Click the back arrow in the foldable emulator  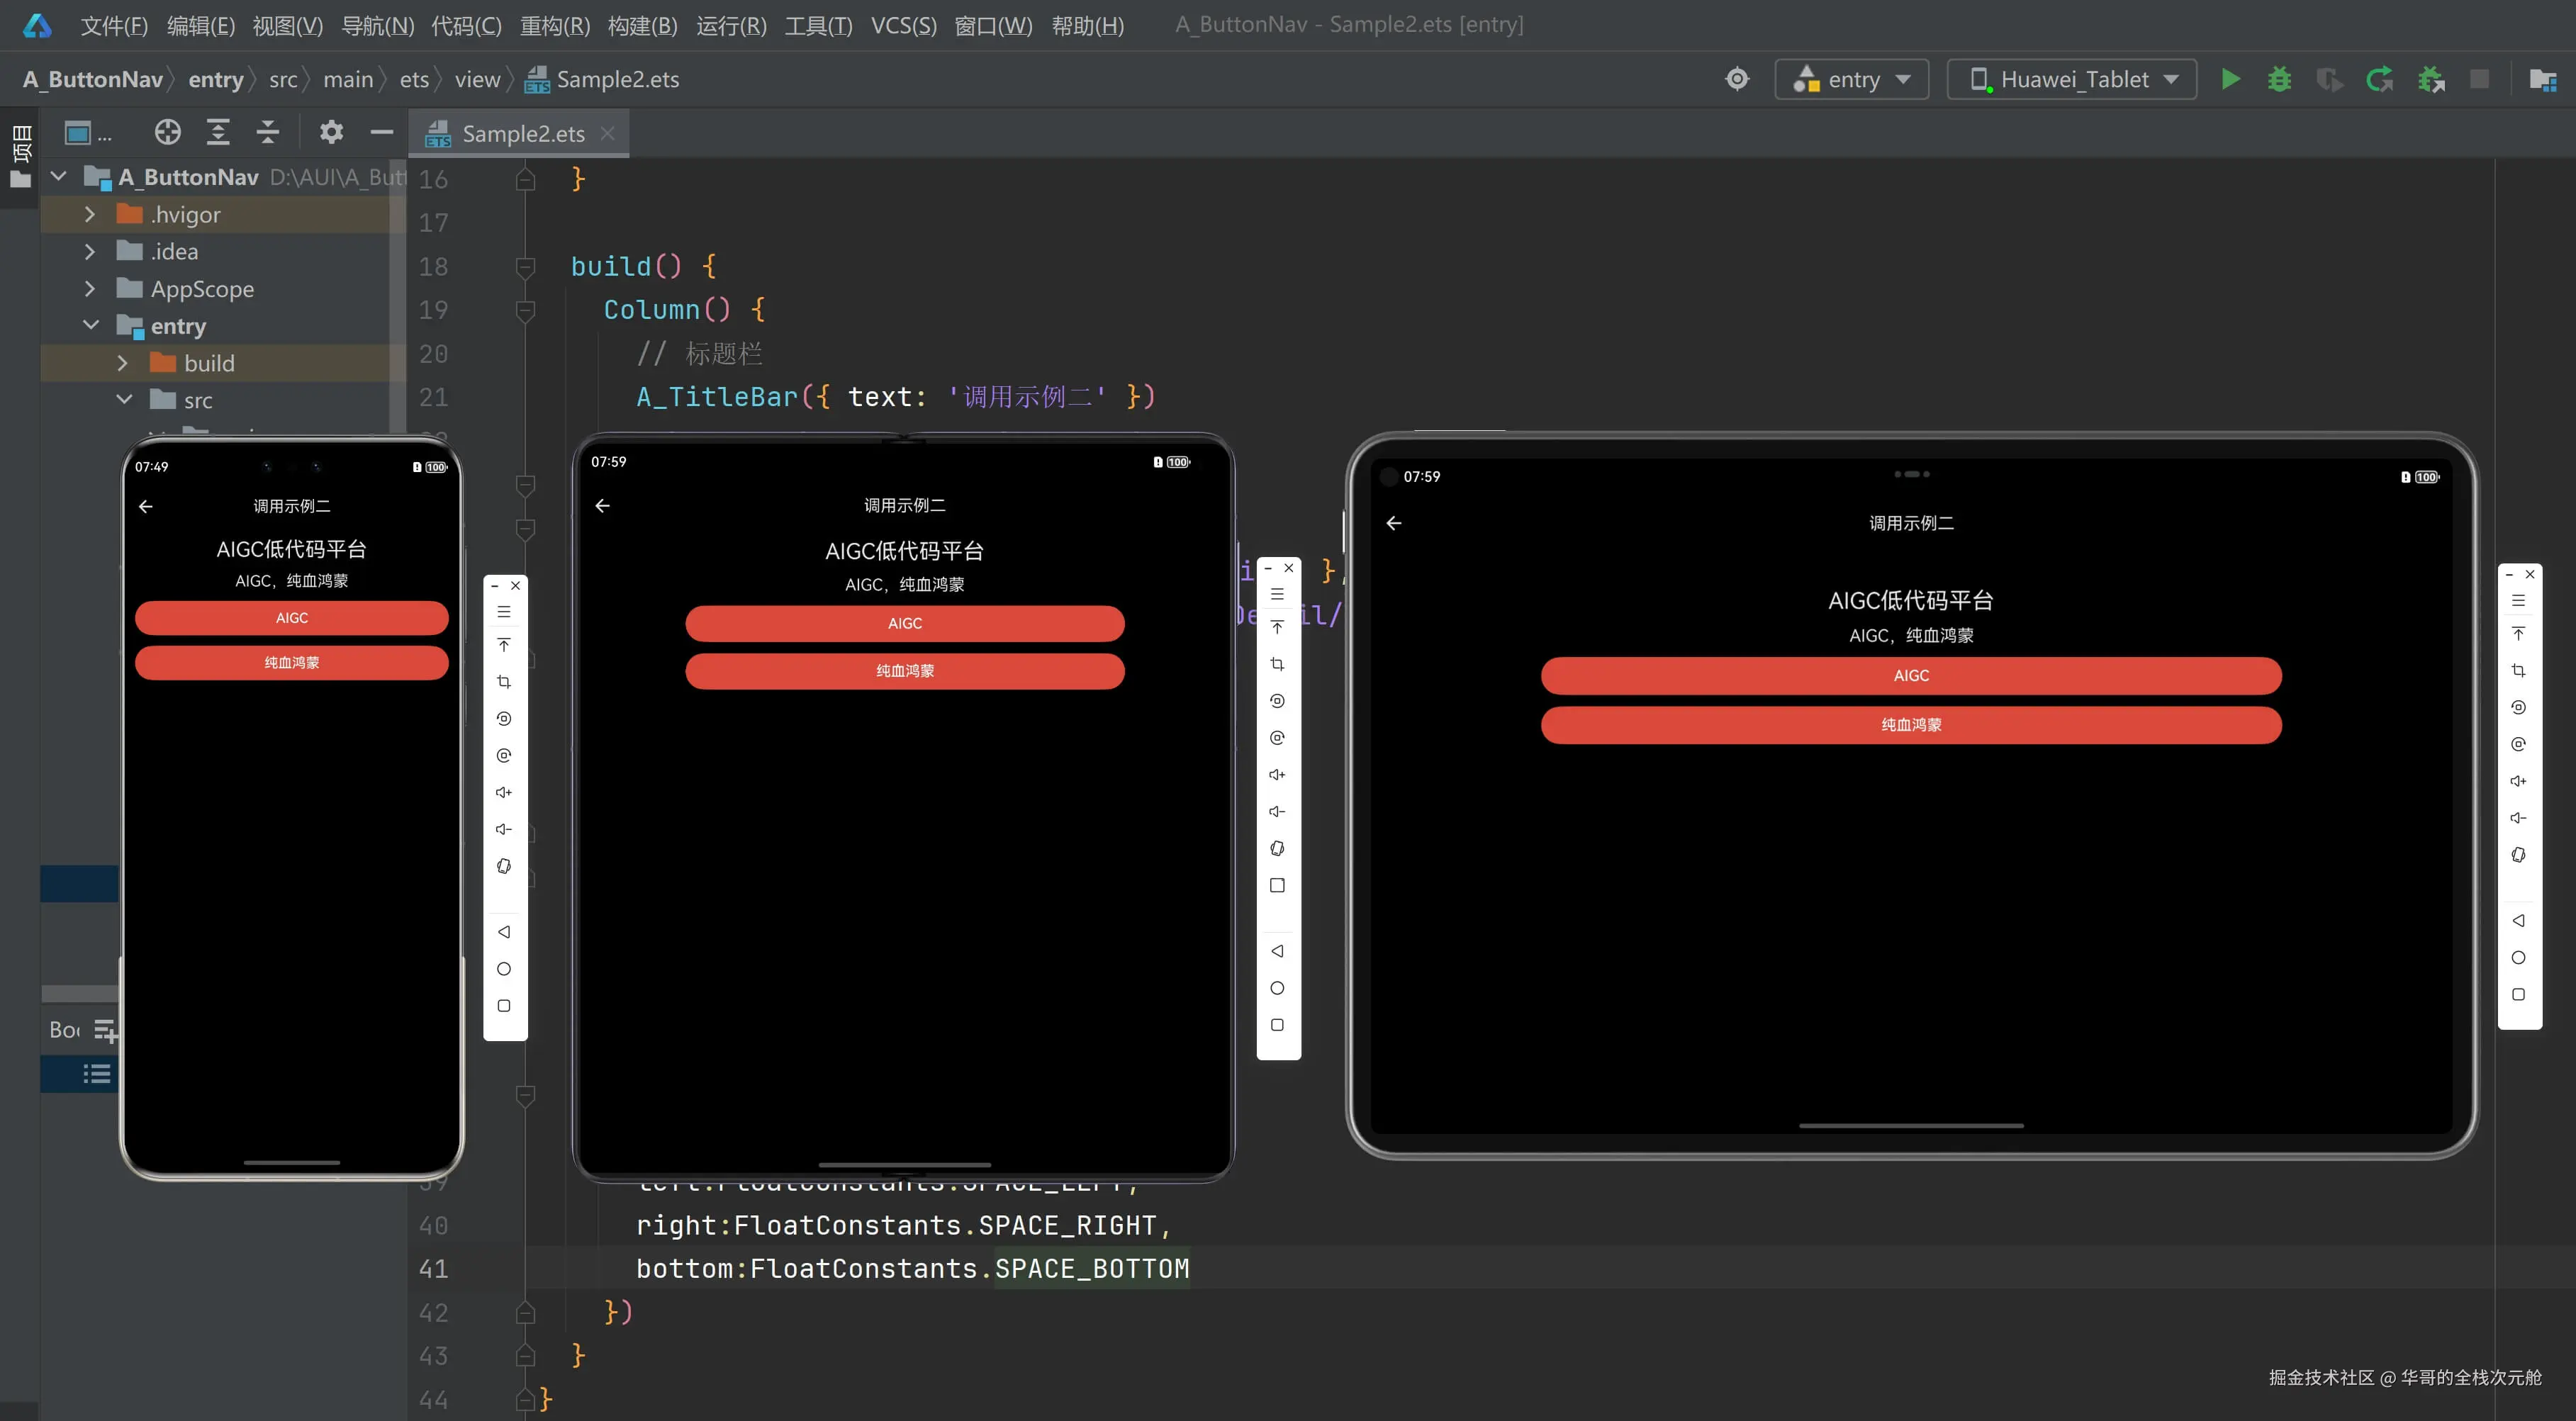602,506
